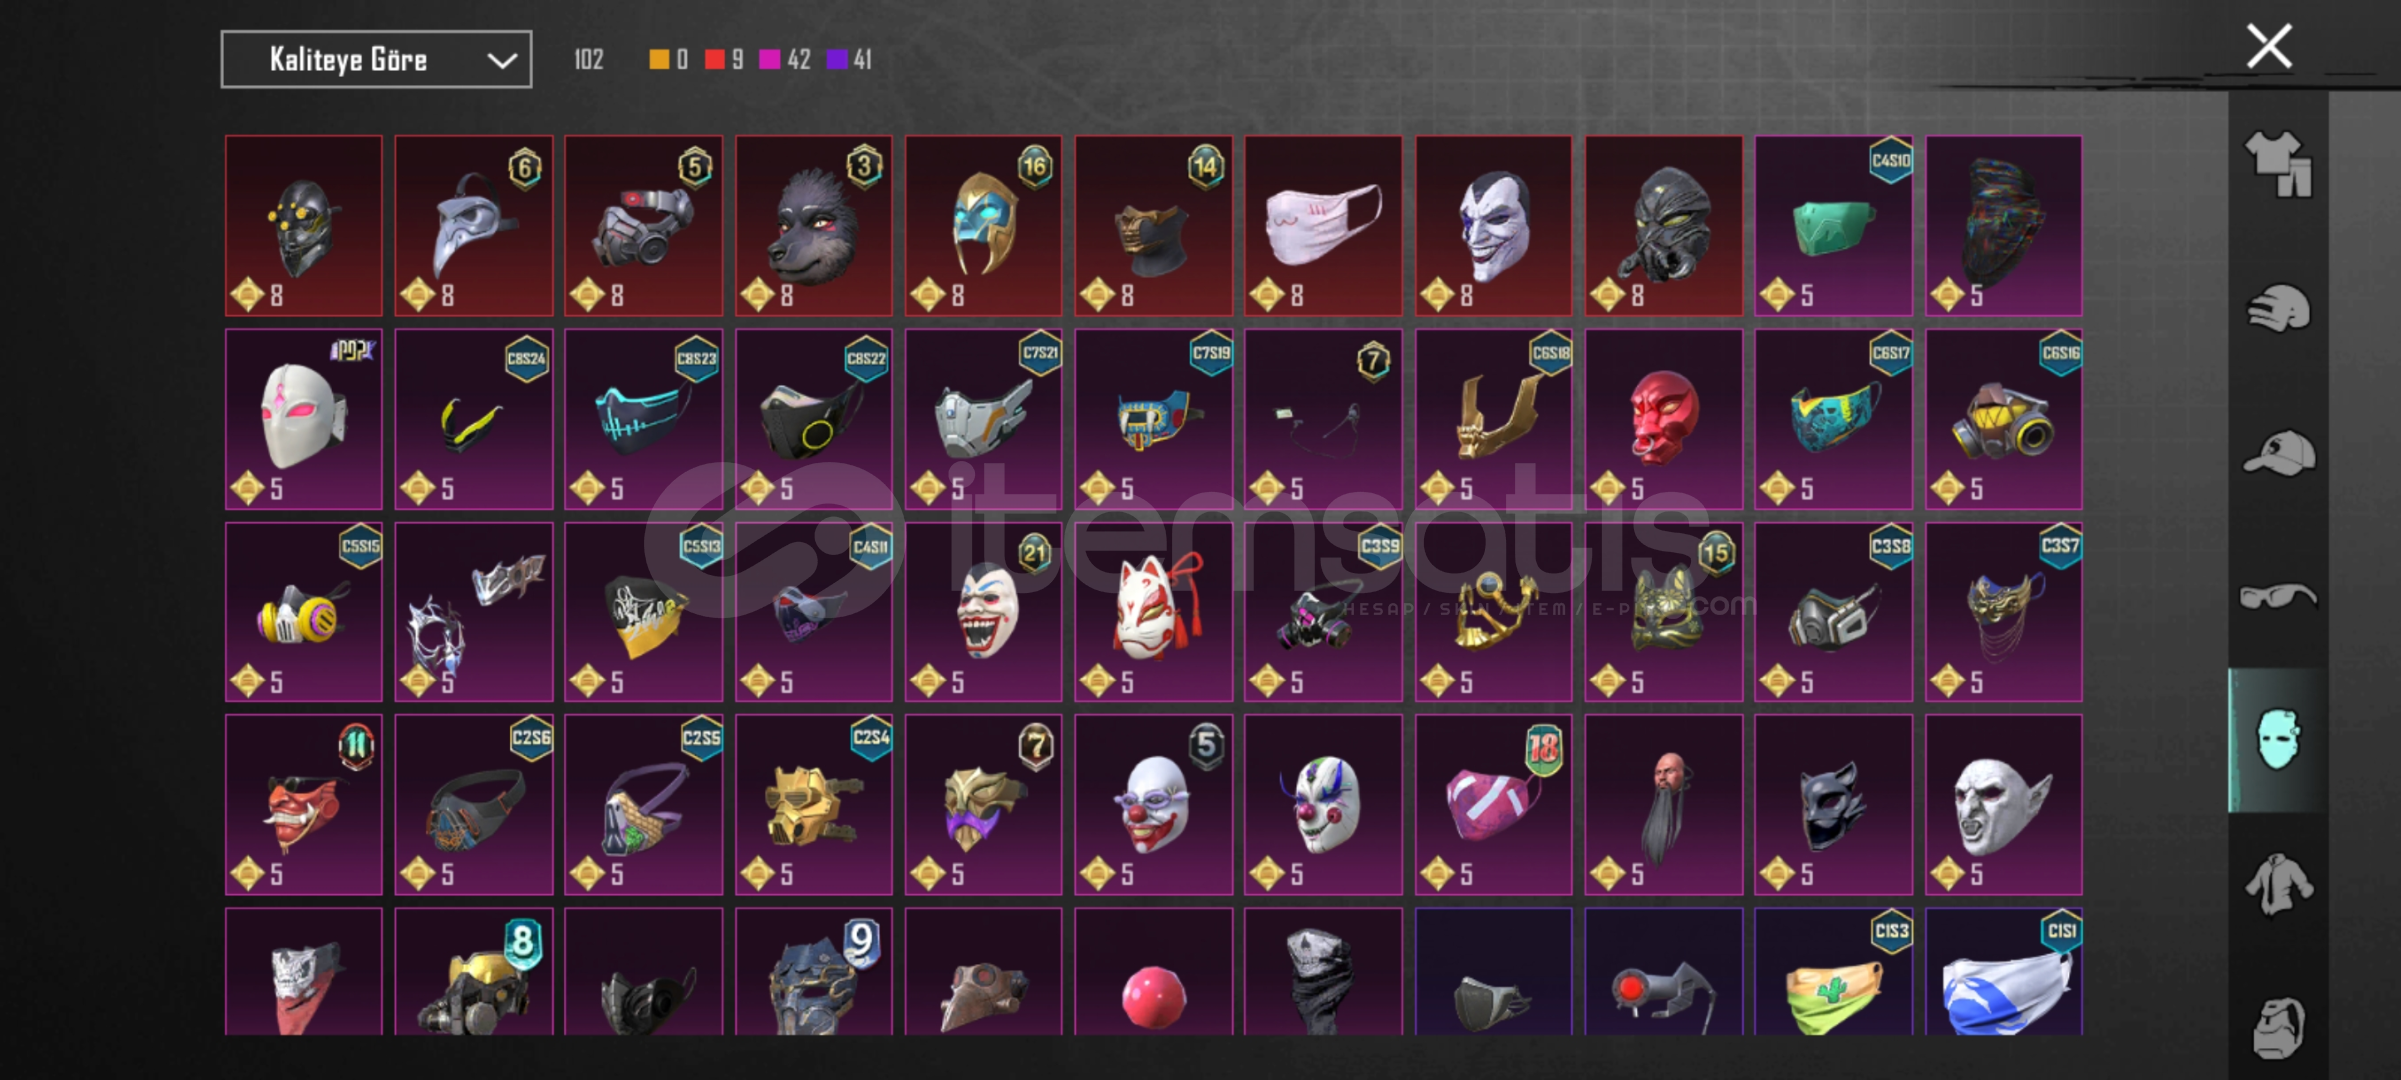Filter by the orange quality swatch

click(x=658, y=60)
